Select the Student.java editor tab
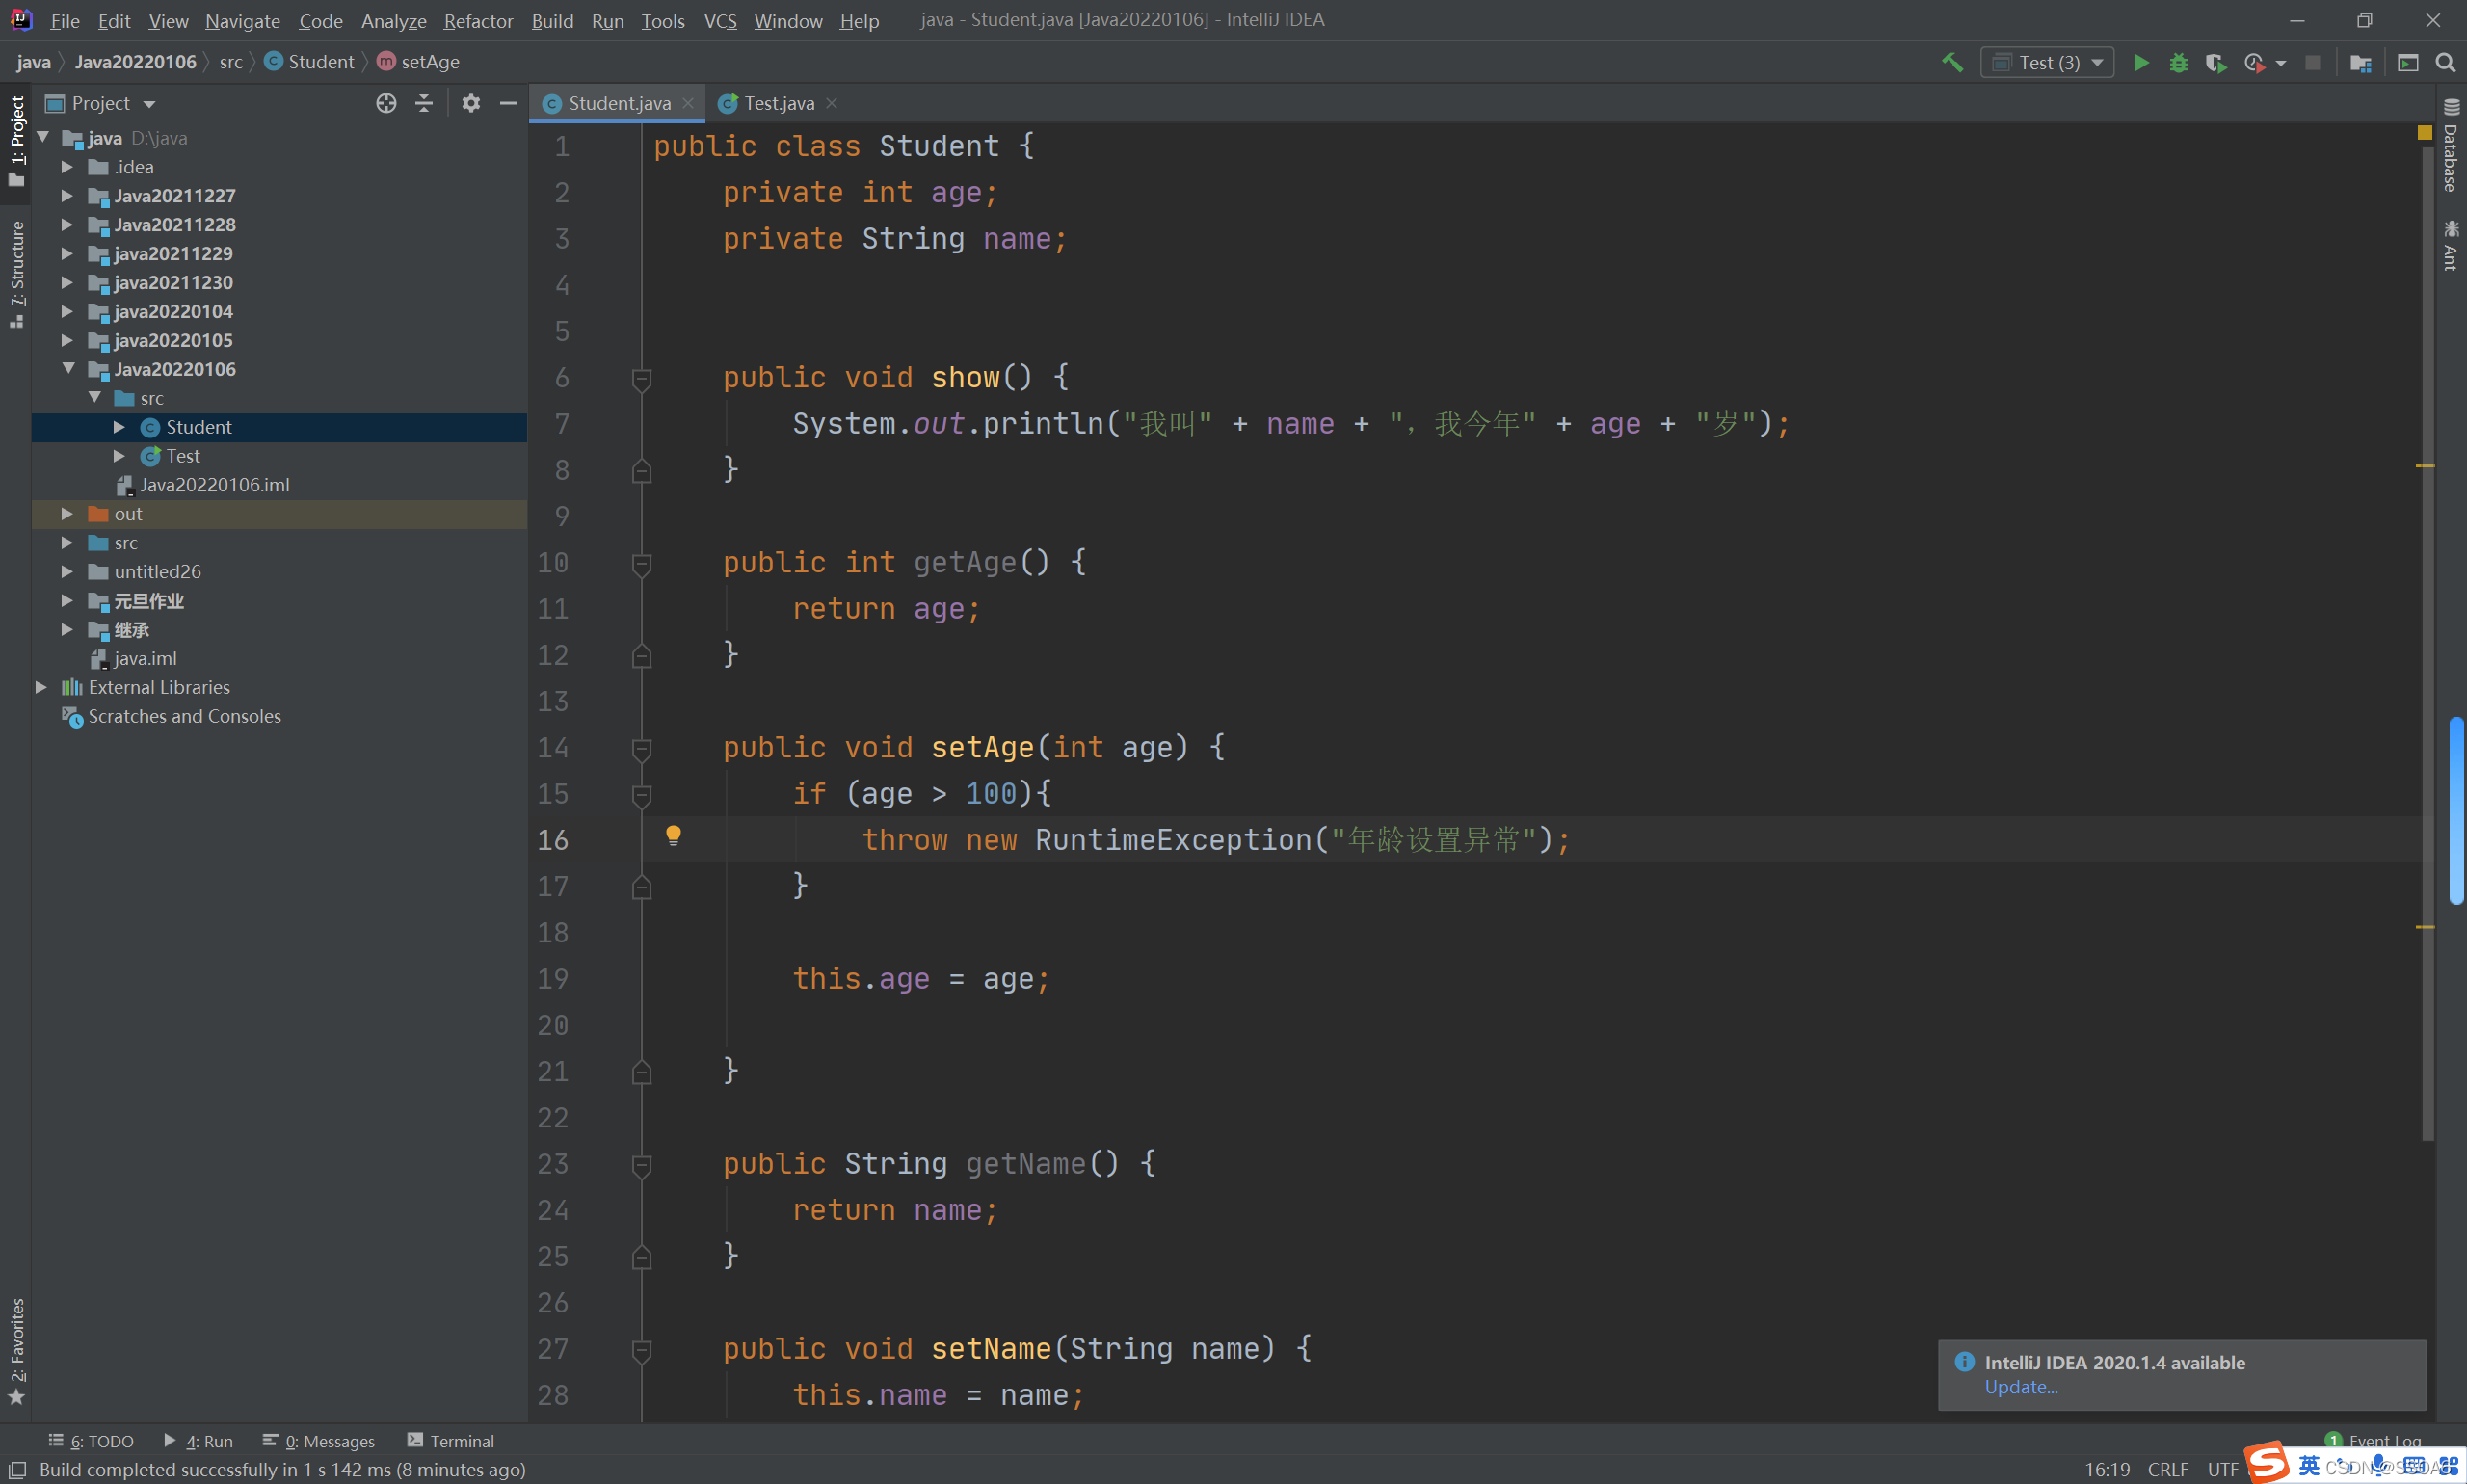This screenshot has height=1484, width=2467. (618, 103)
